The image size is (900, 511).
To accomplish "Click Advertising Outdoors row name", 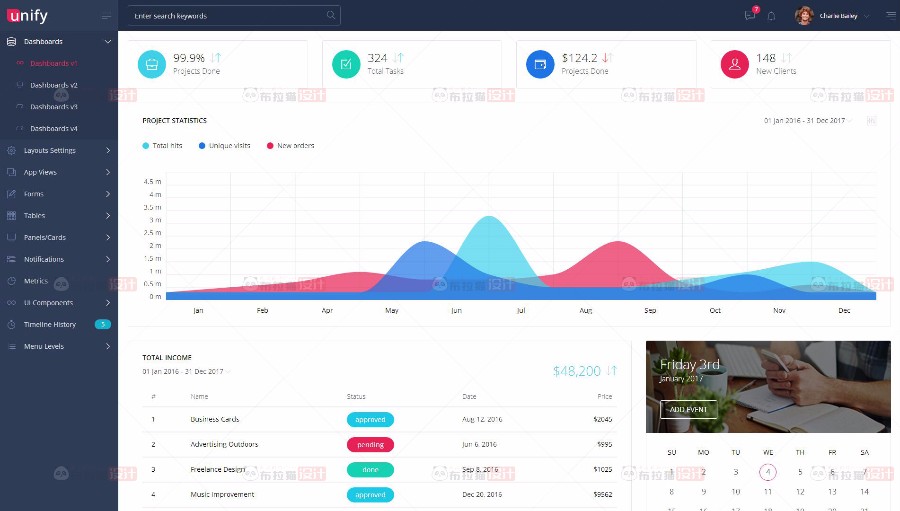I will [x=224, y=444].
